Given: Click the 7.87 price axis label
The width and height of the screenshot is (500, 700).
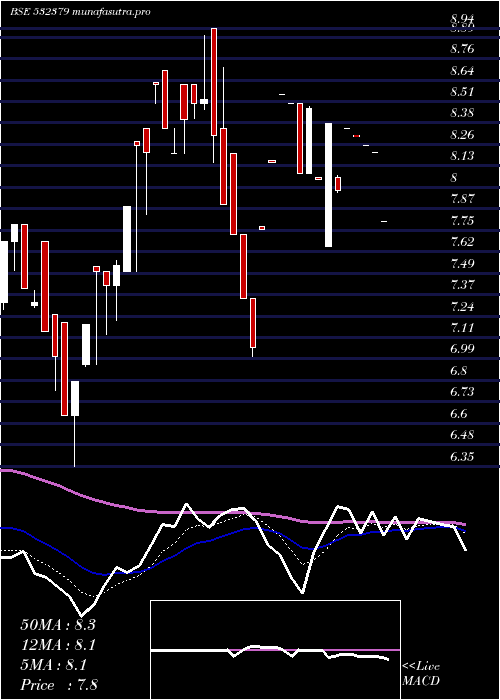Looking at the screenshot, I should (462, 199).
